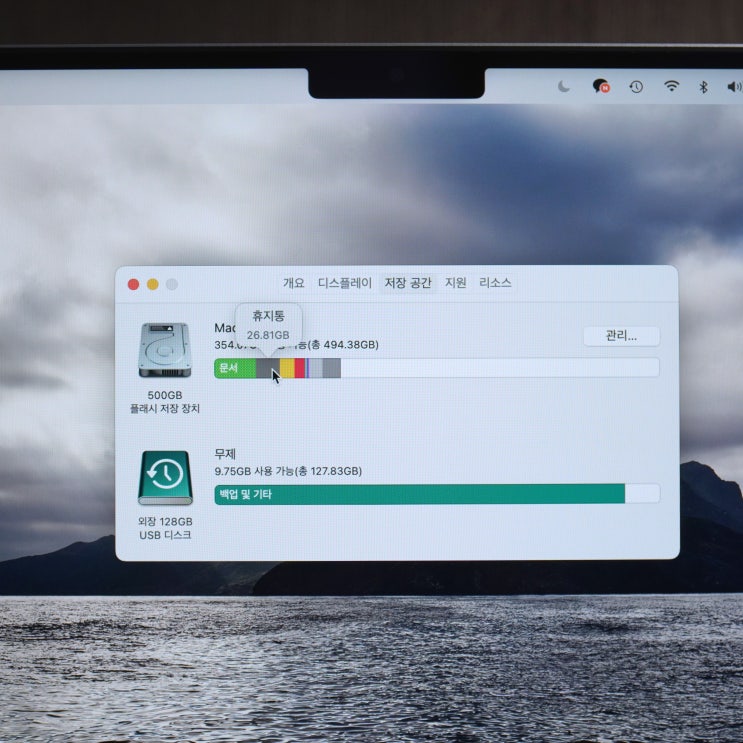This screenshot has height=743, width=743.
Task: Click the yellow segment in storage bar
Action: 287,368
